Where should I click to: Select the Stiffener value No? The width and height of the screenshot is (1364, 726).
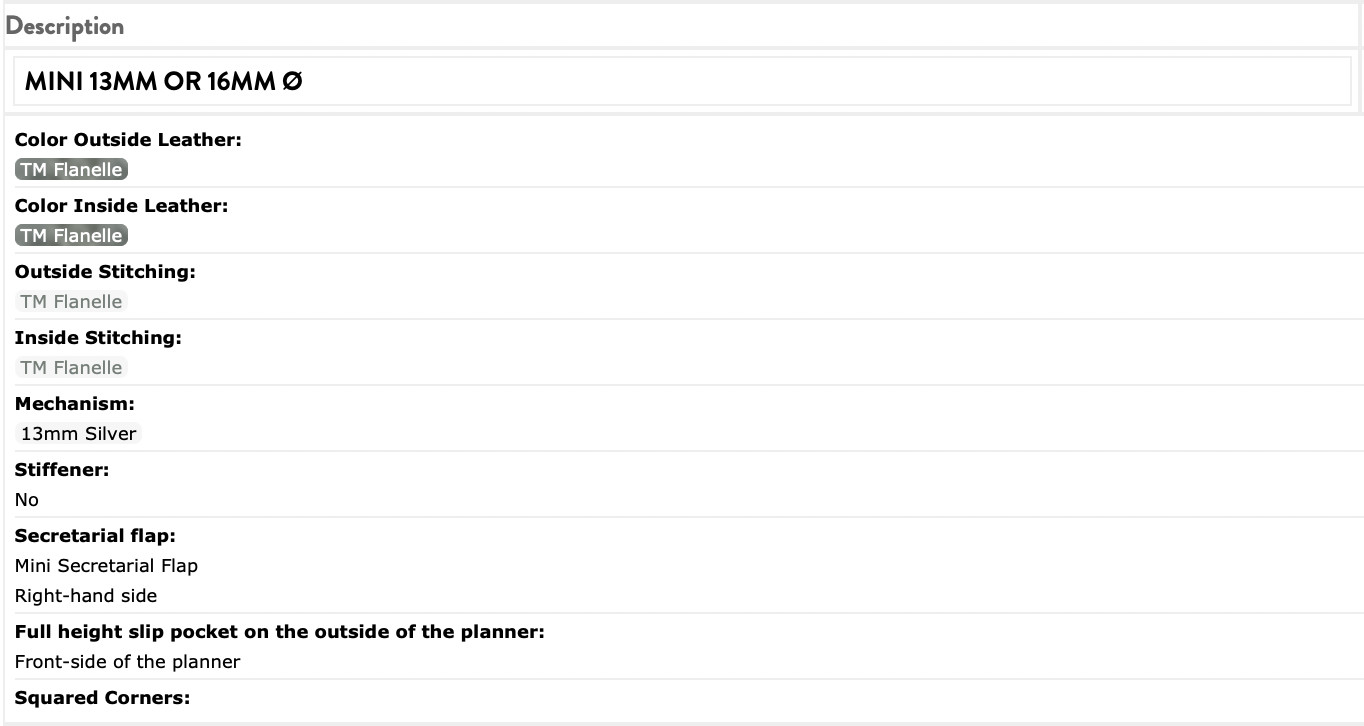point(27,500)
